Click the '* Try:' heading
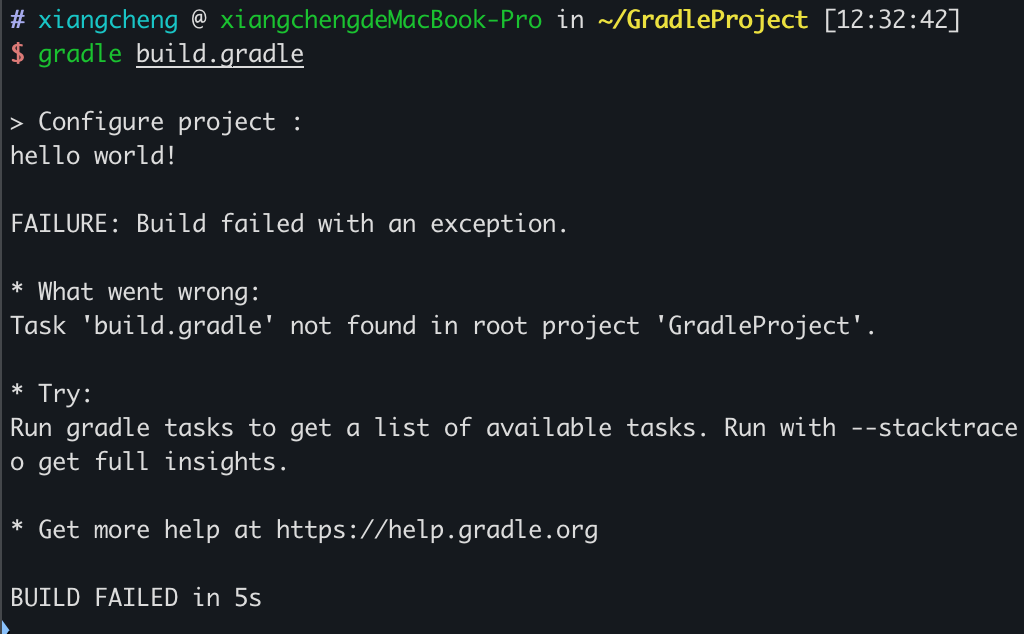The image size is (1024, 634). [x=51, y=394]
